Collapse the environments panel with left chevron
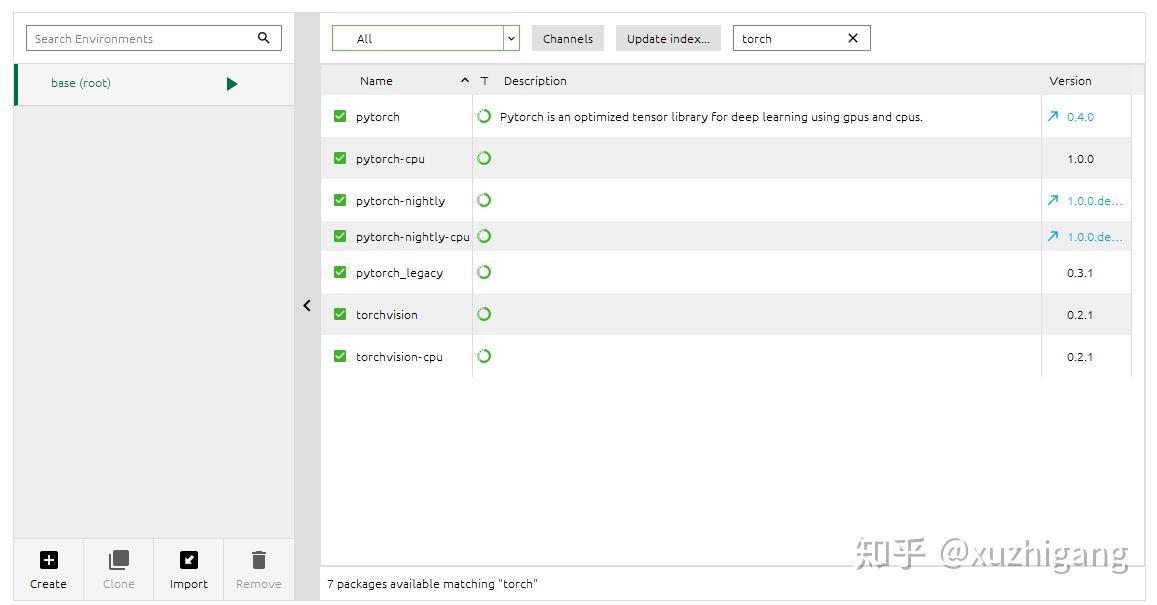Image resolution: width=1157 pixels, height=605 pixels. (307, 305)
